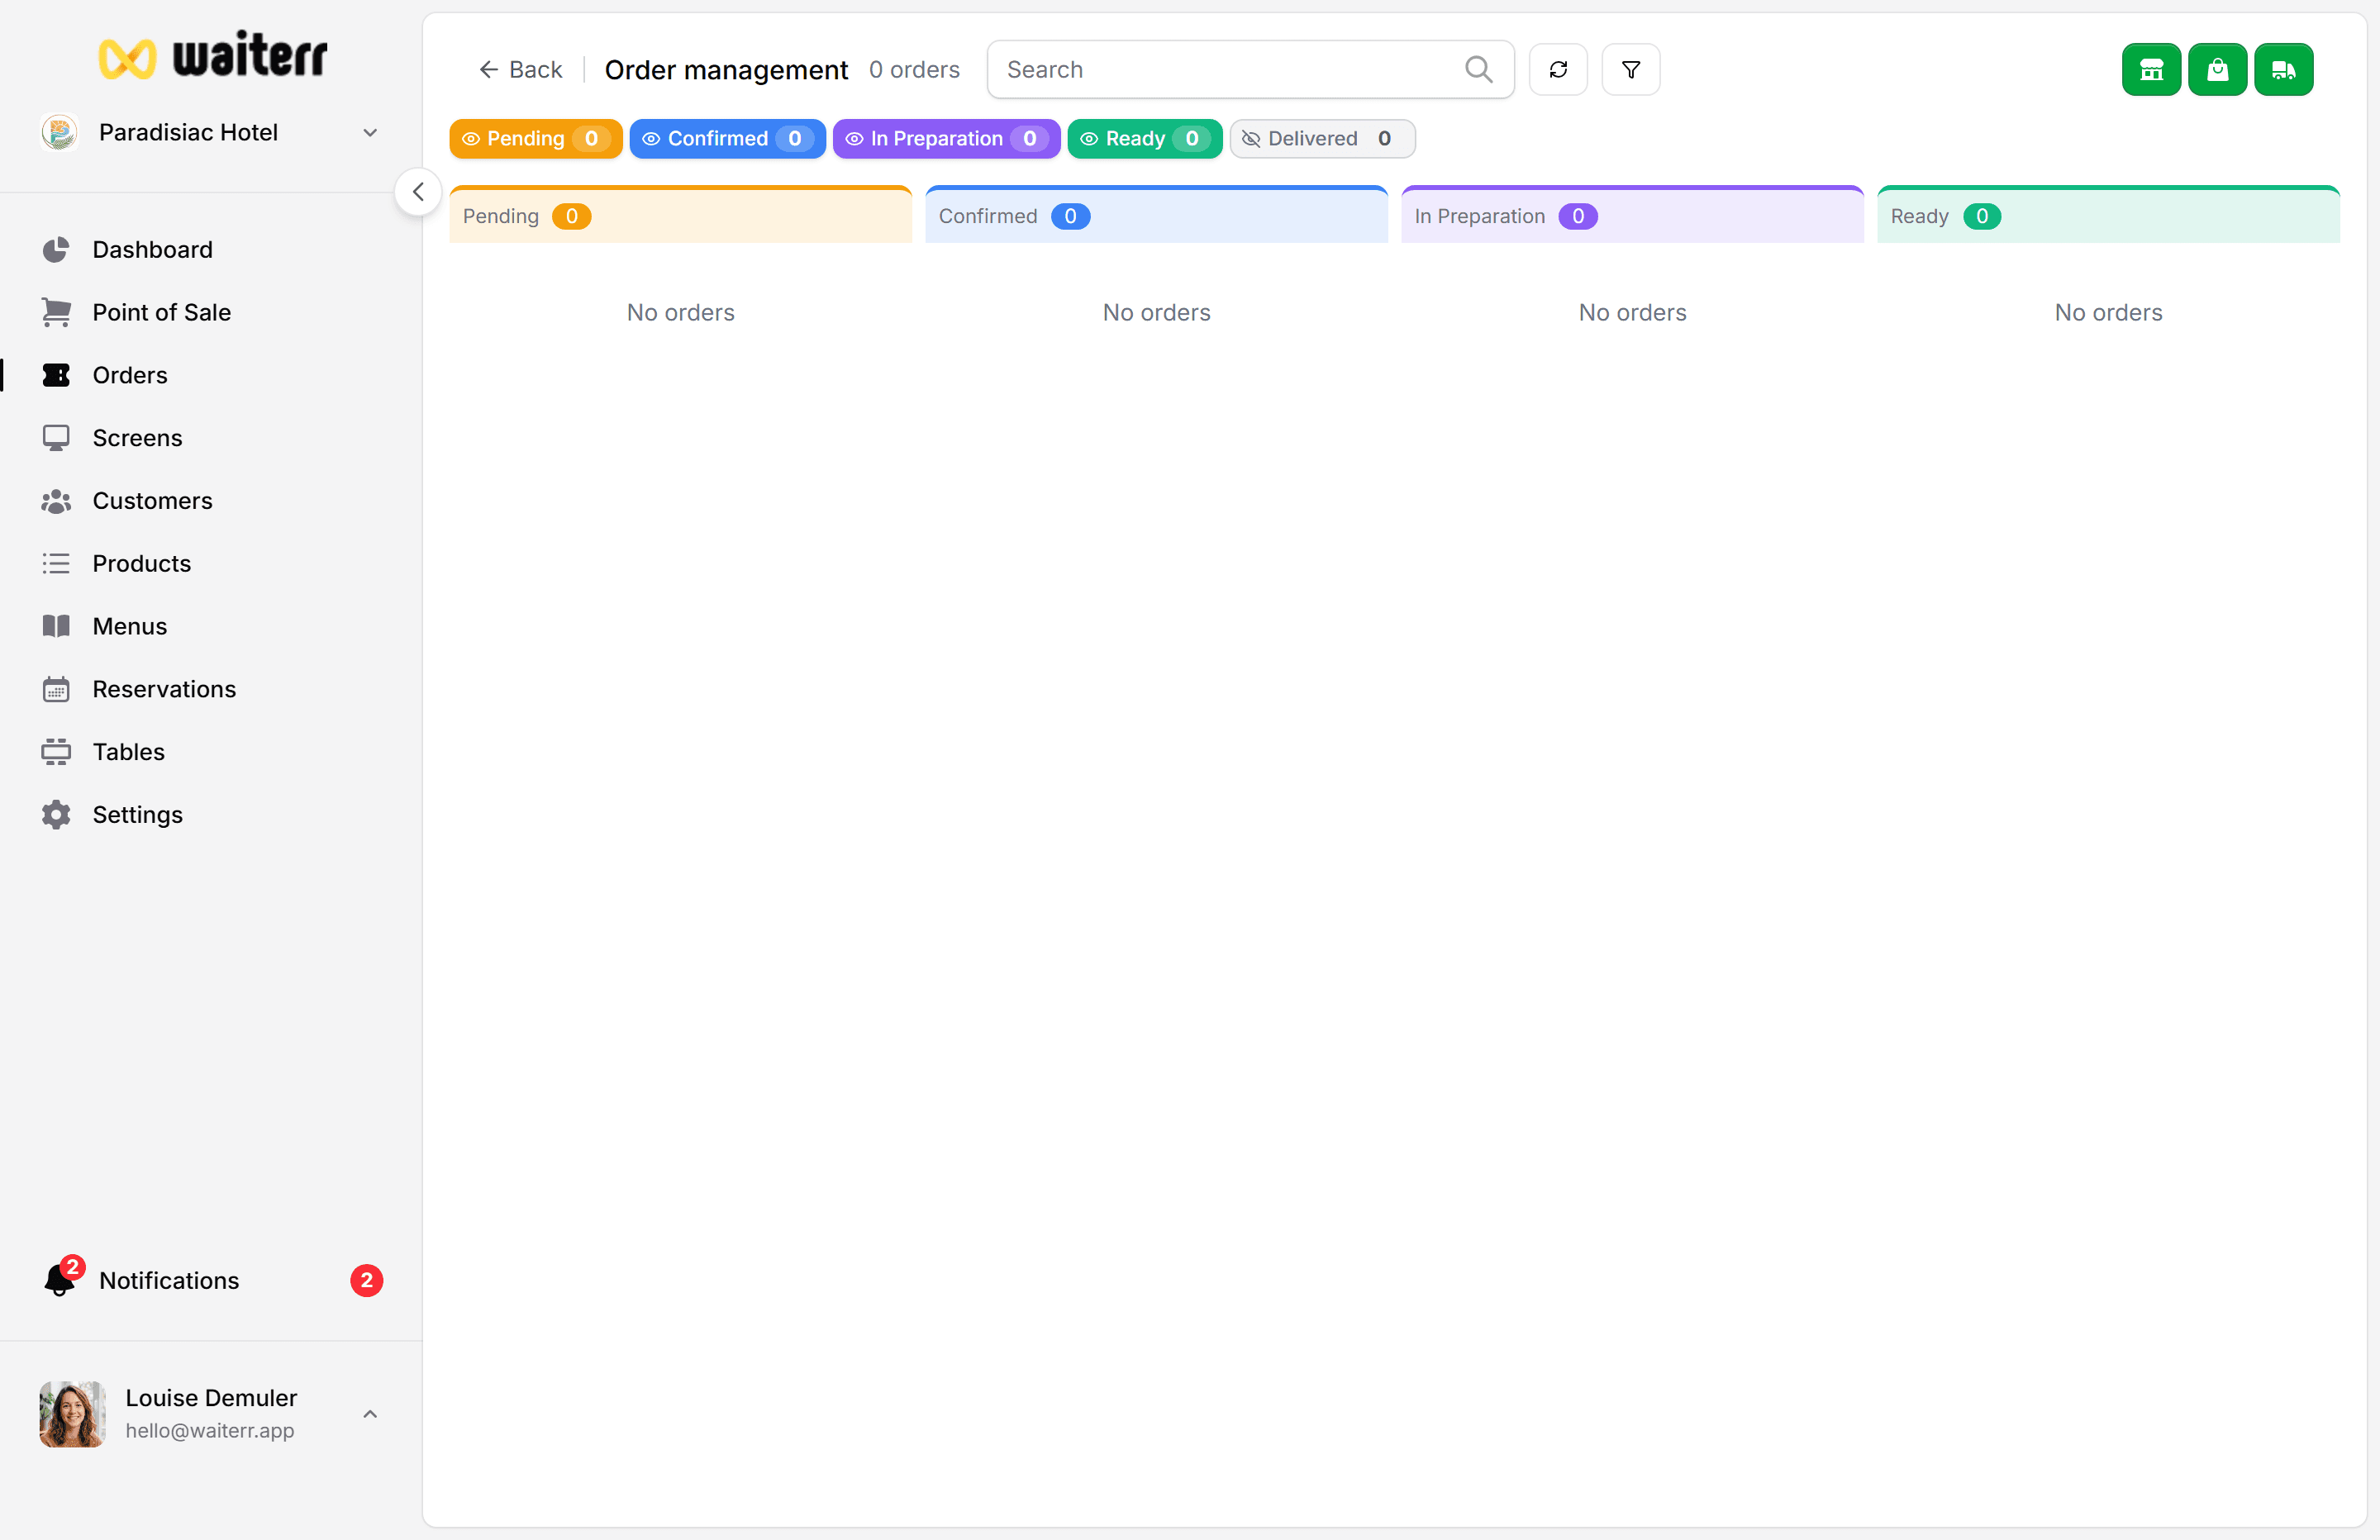Click the hello@waiterr.app email text
Viewport: 2380px width, 1540px height.
209,1431
